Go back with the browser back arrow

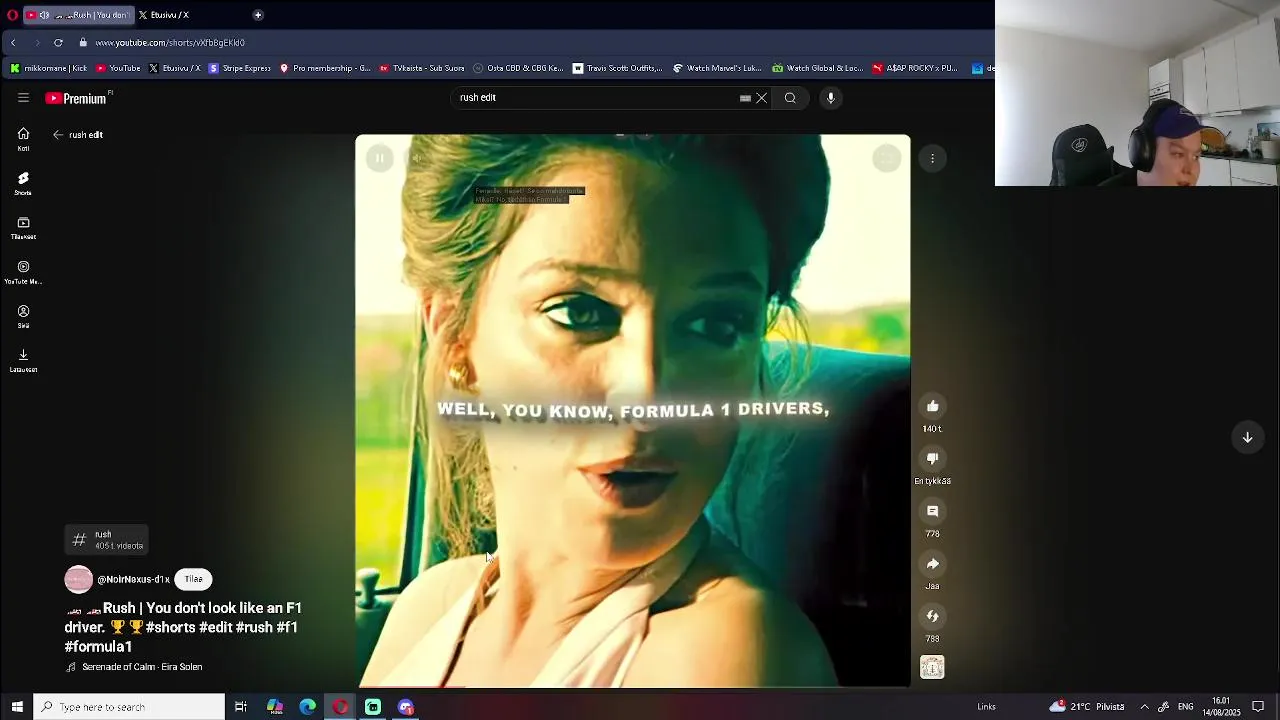point(13,43)
